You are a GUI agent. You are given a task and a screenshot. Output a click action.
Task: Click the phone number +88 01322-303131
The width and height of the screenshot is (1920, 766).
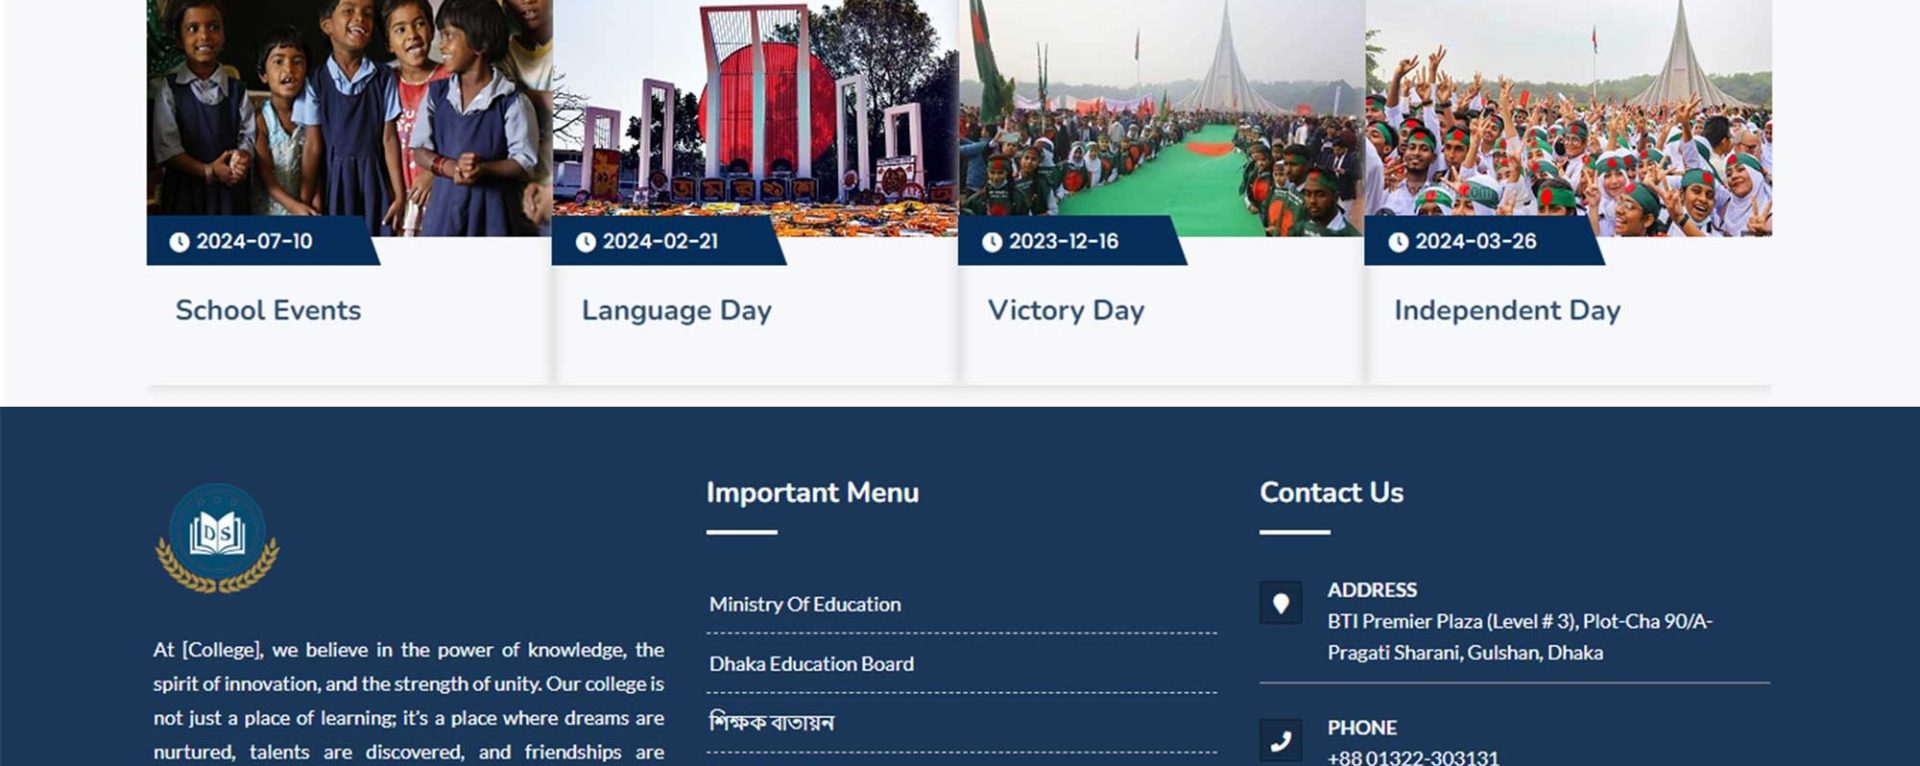pos(1413,757)
